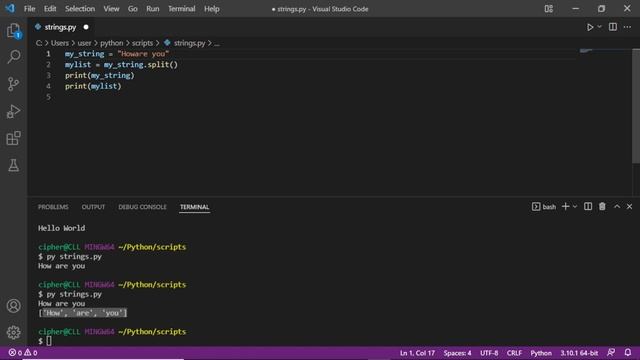The image size is (640, 360).
Task: Open the Terminal menu
Action: (182, 9)
